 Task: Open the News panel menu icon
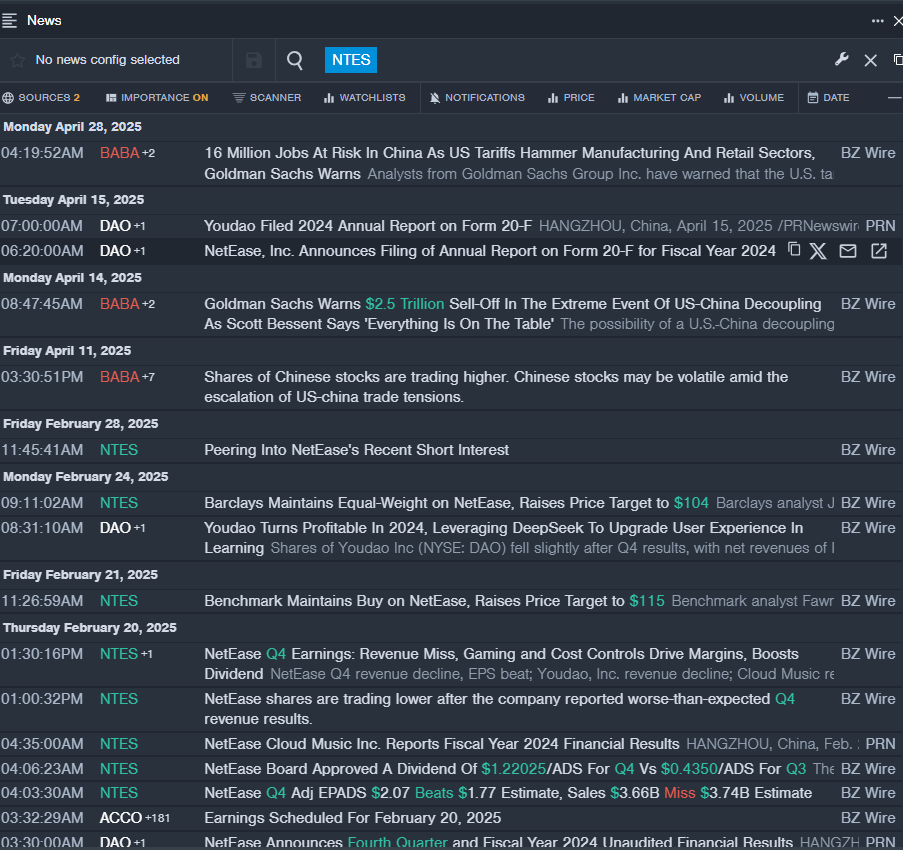click(9, 21)
